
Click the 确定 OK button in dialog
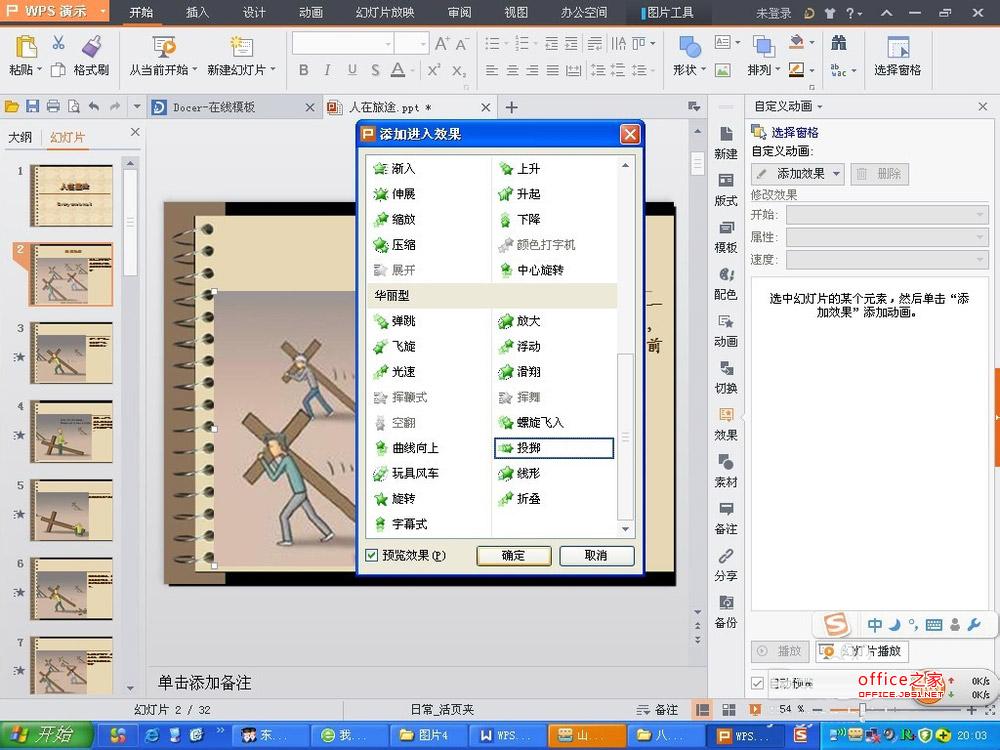[513, 556]
